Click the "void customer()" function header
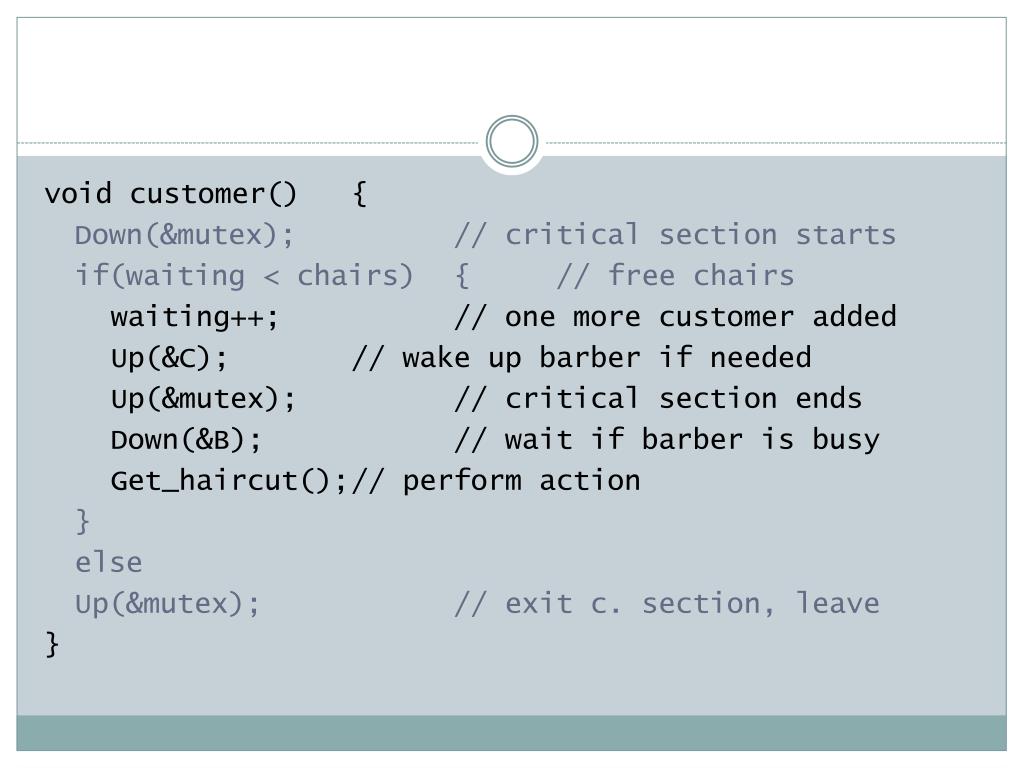 (x=171, y=194)
